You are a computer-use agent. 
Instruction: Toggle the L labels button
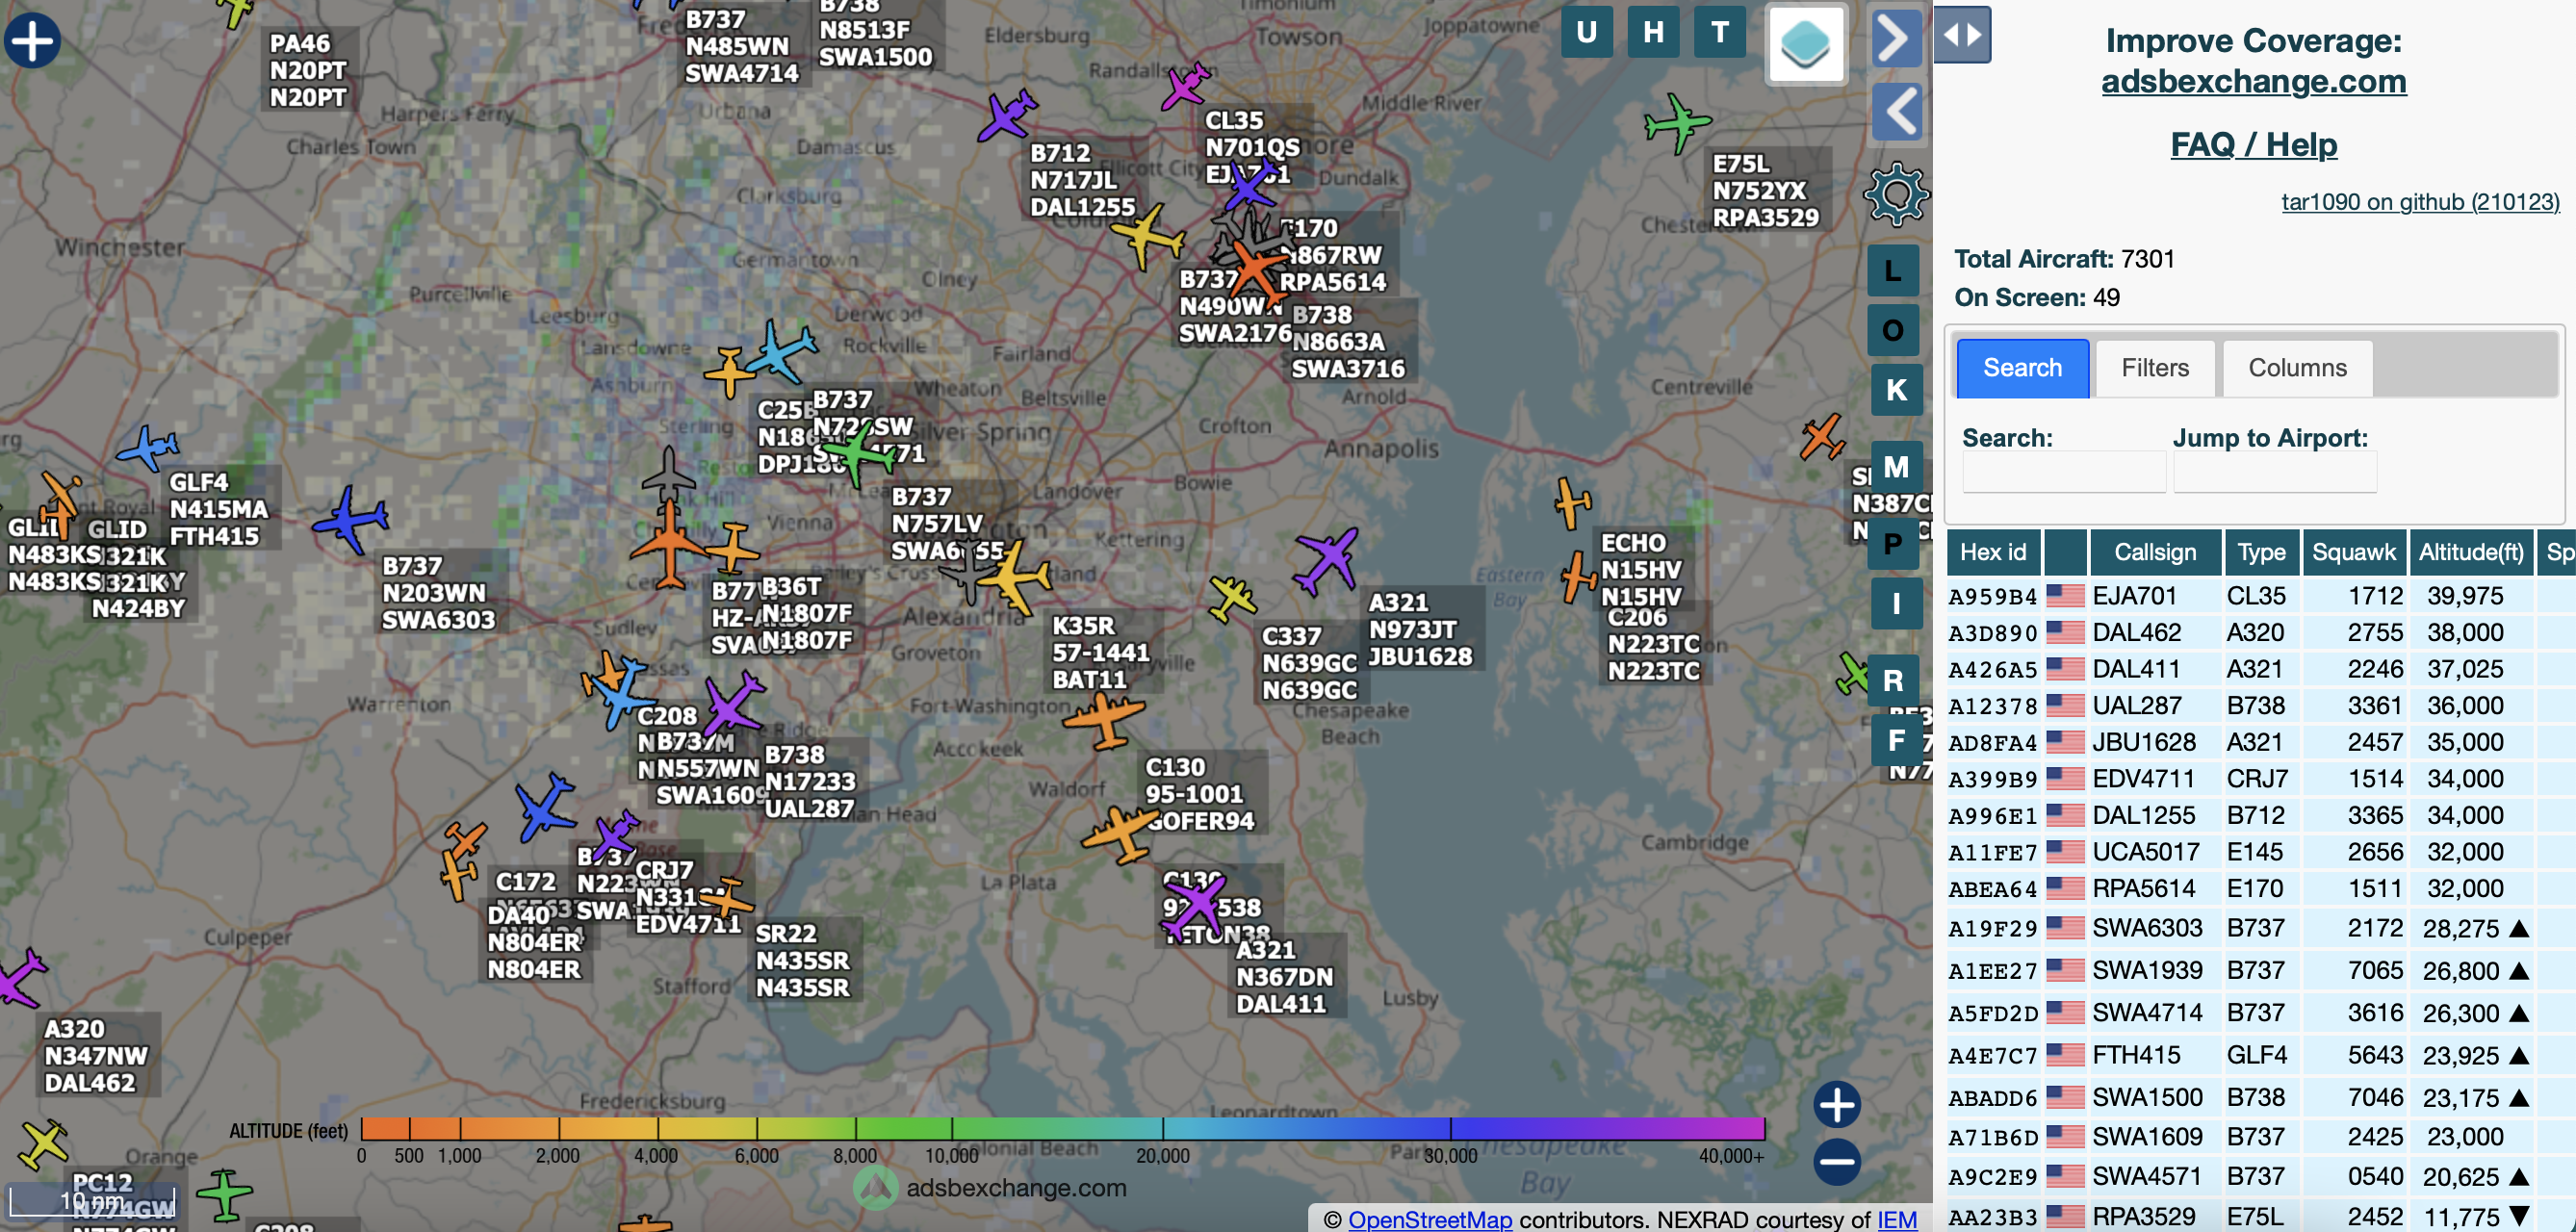[x=1893, y=270]
